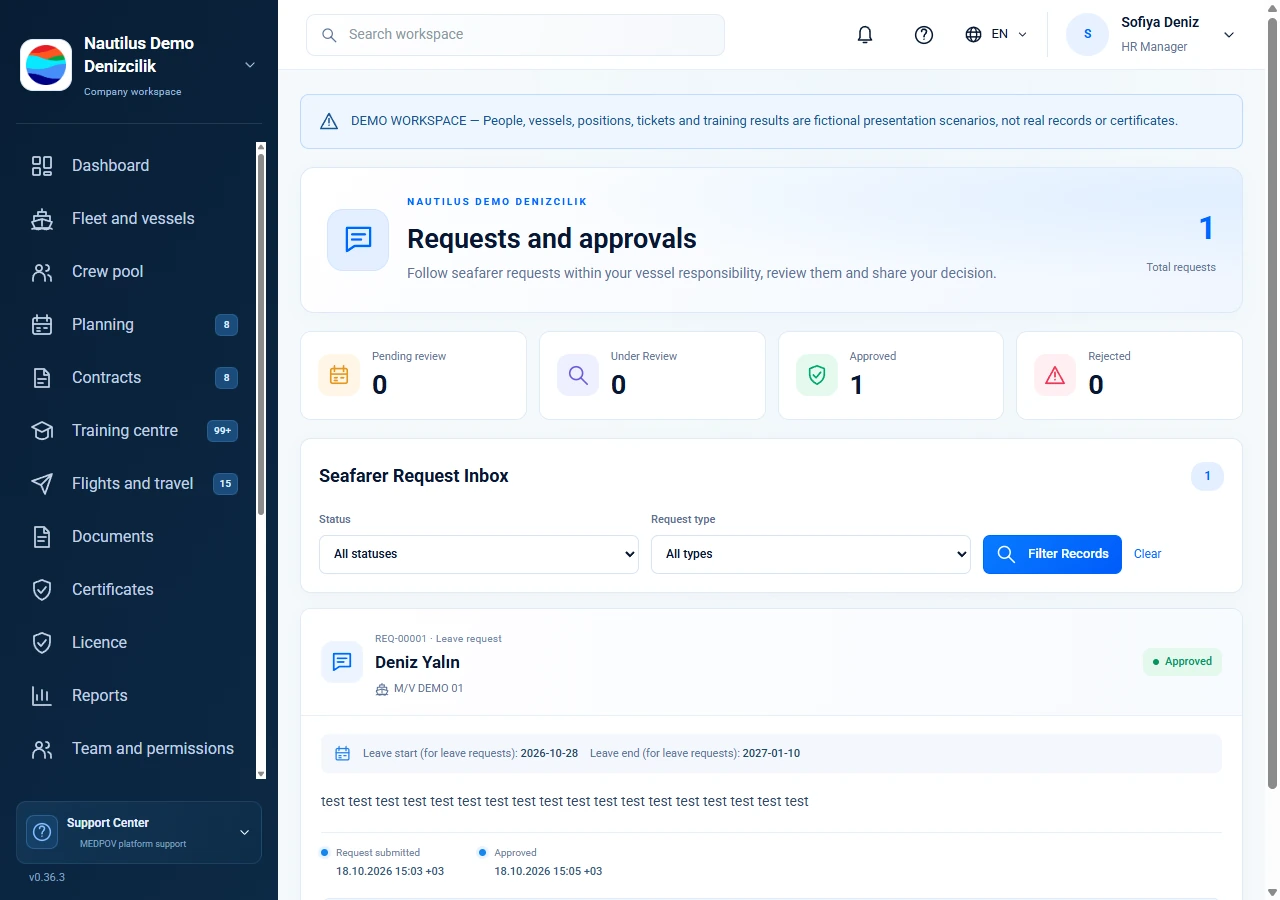1280x900 pixels.
Task: Click the Pending review calendar icon
Action: pos(339,375)
